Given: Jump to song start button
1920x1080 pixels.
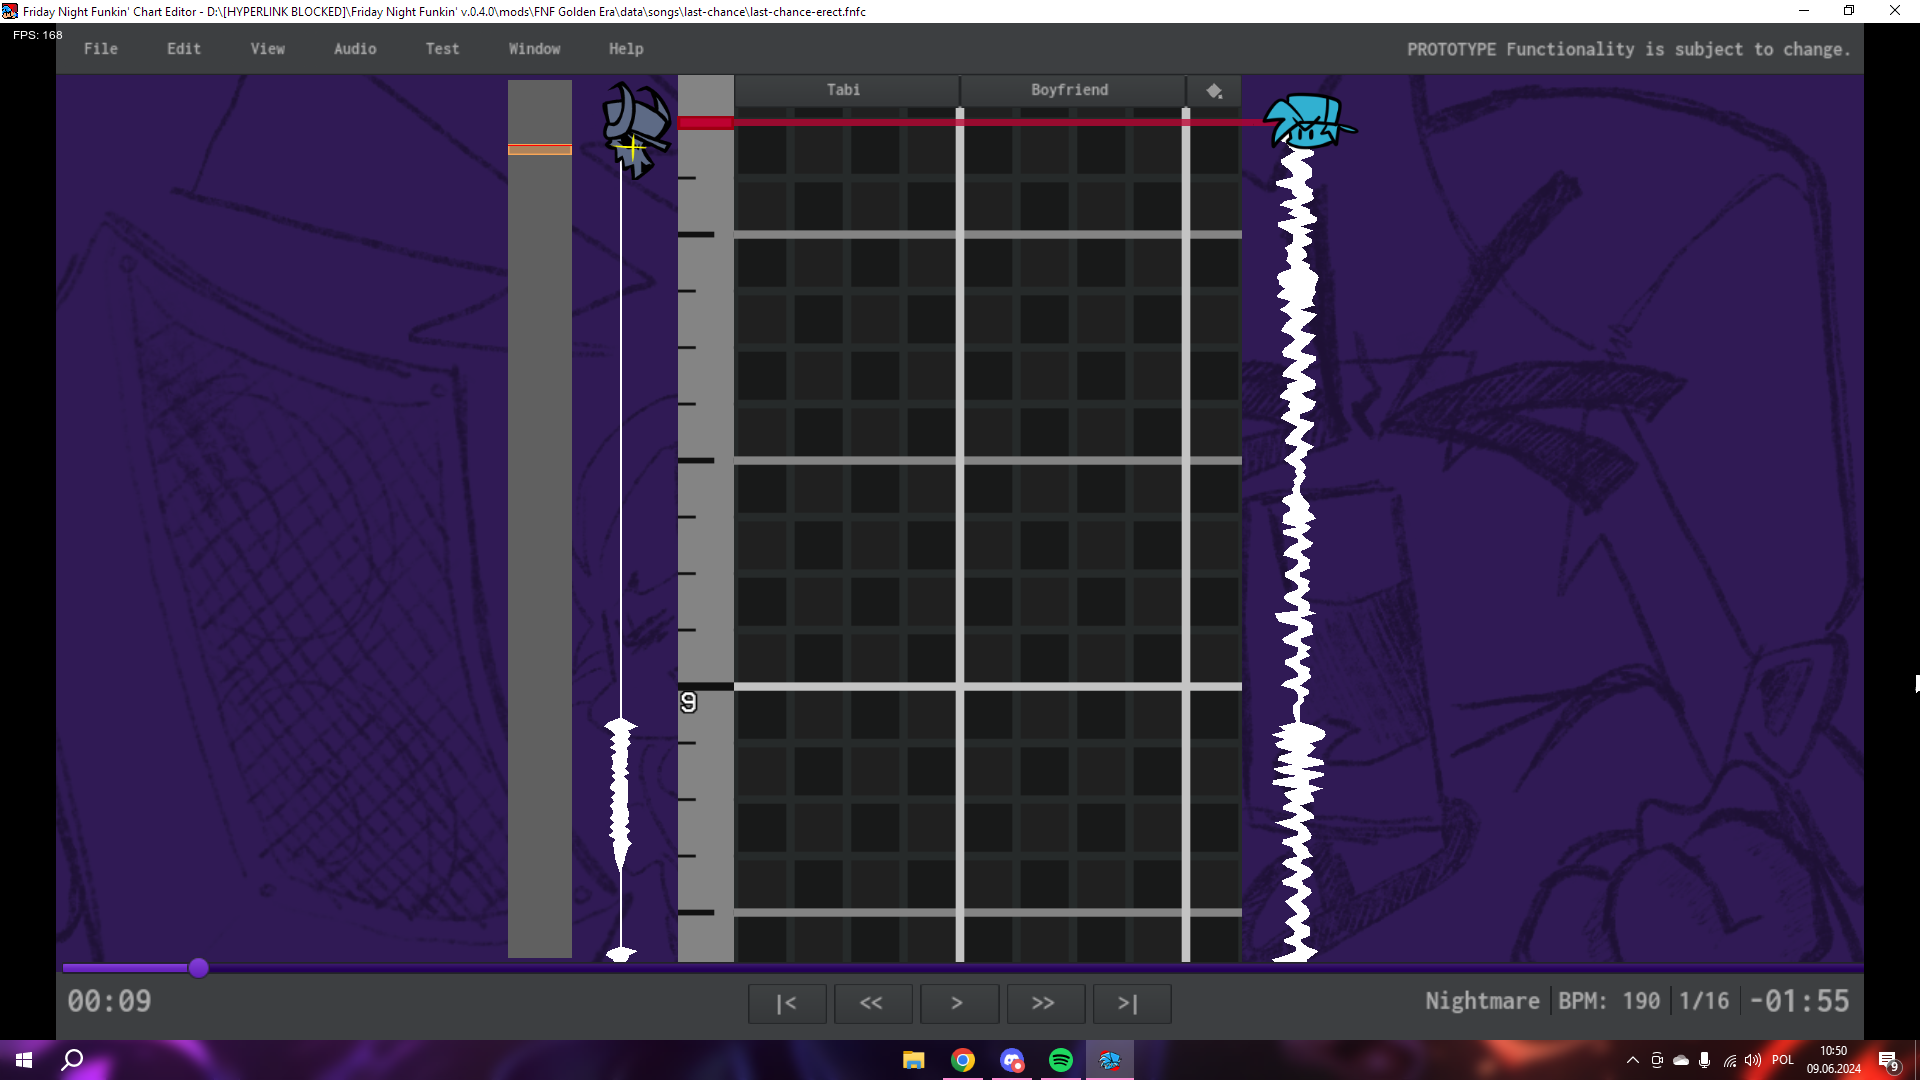Looking at the screenshot, I should (x=787, y=1003).
